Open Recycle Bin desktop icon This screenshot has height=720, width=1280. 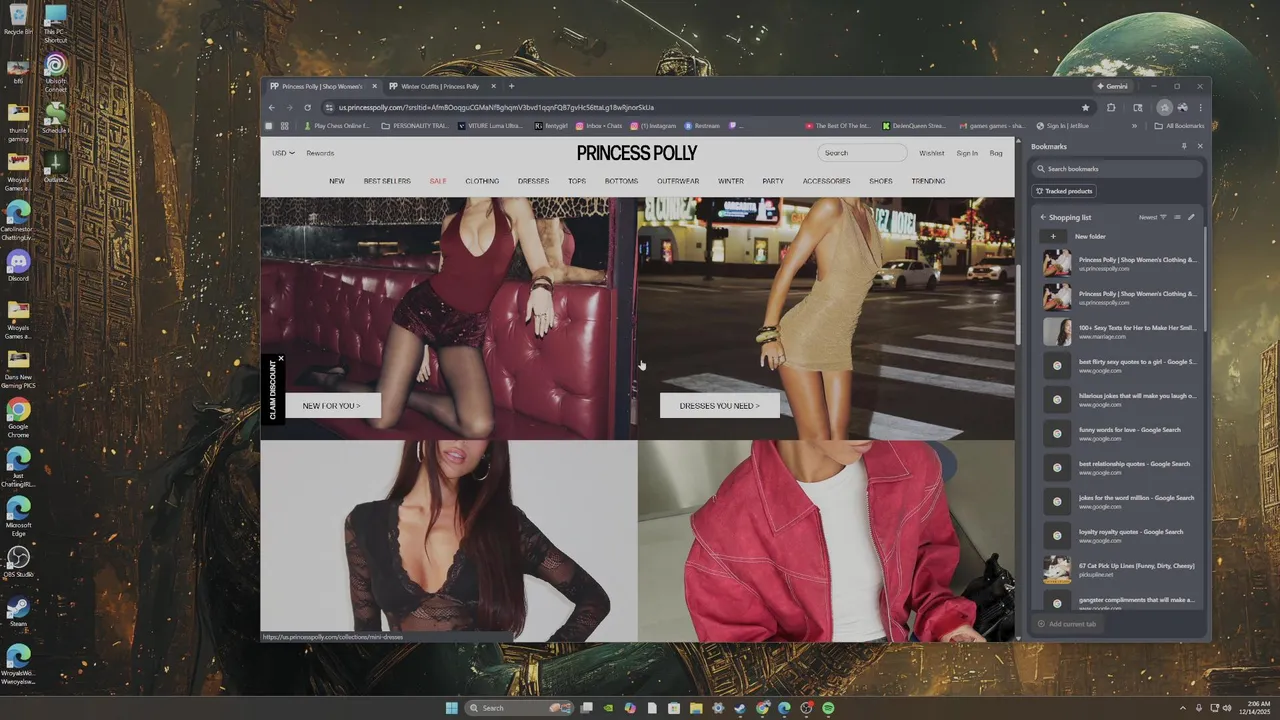[x=18, y=18]
